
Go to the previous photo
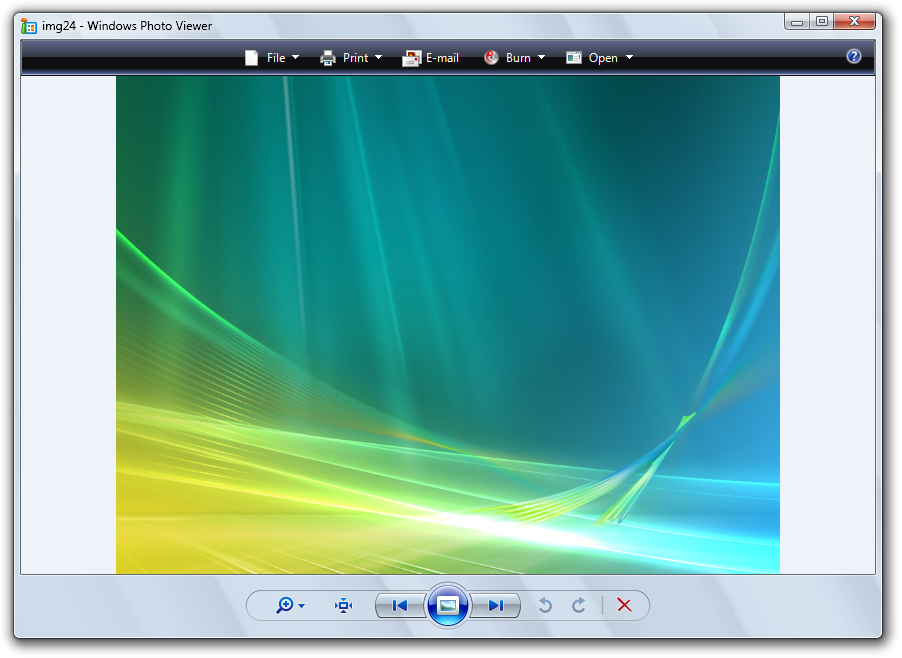[x=399, y=605]
